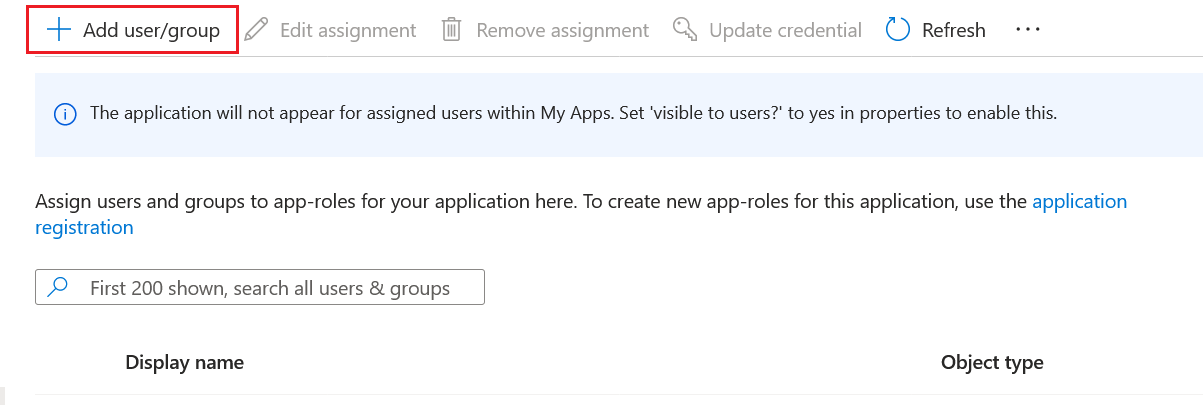Select the 'Update credential' toolbar command
The height and width of the screenshot is (405, 1203).
point(785,30)
